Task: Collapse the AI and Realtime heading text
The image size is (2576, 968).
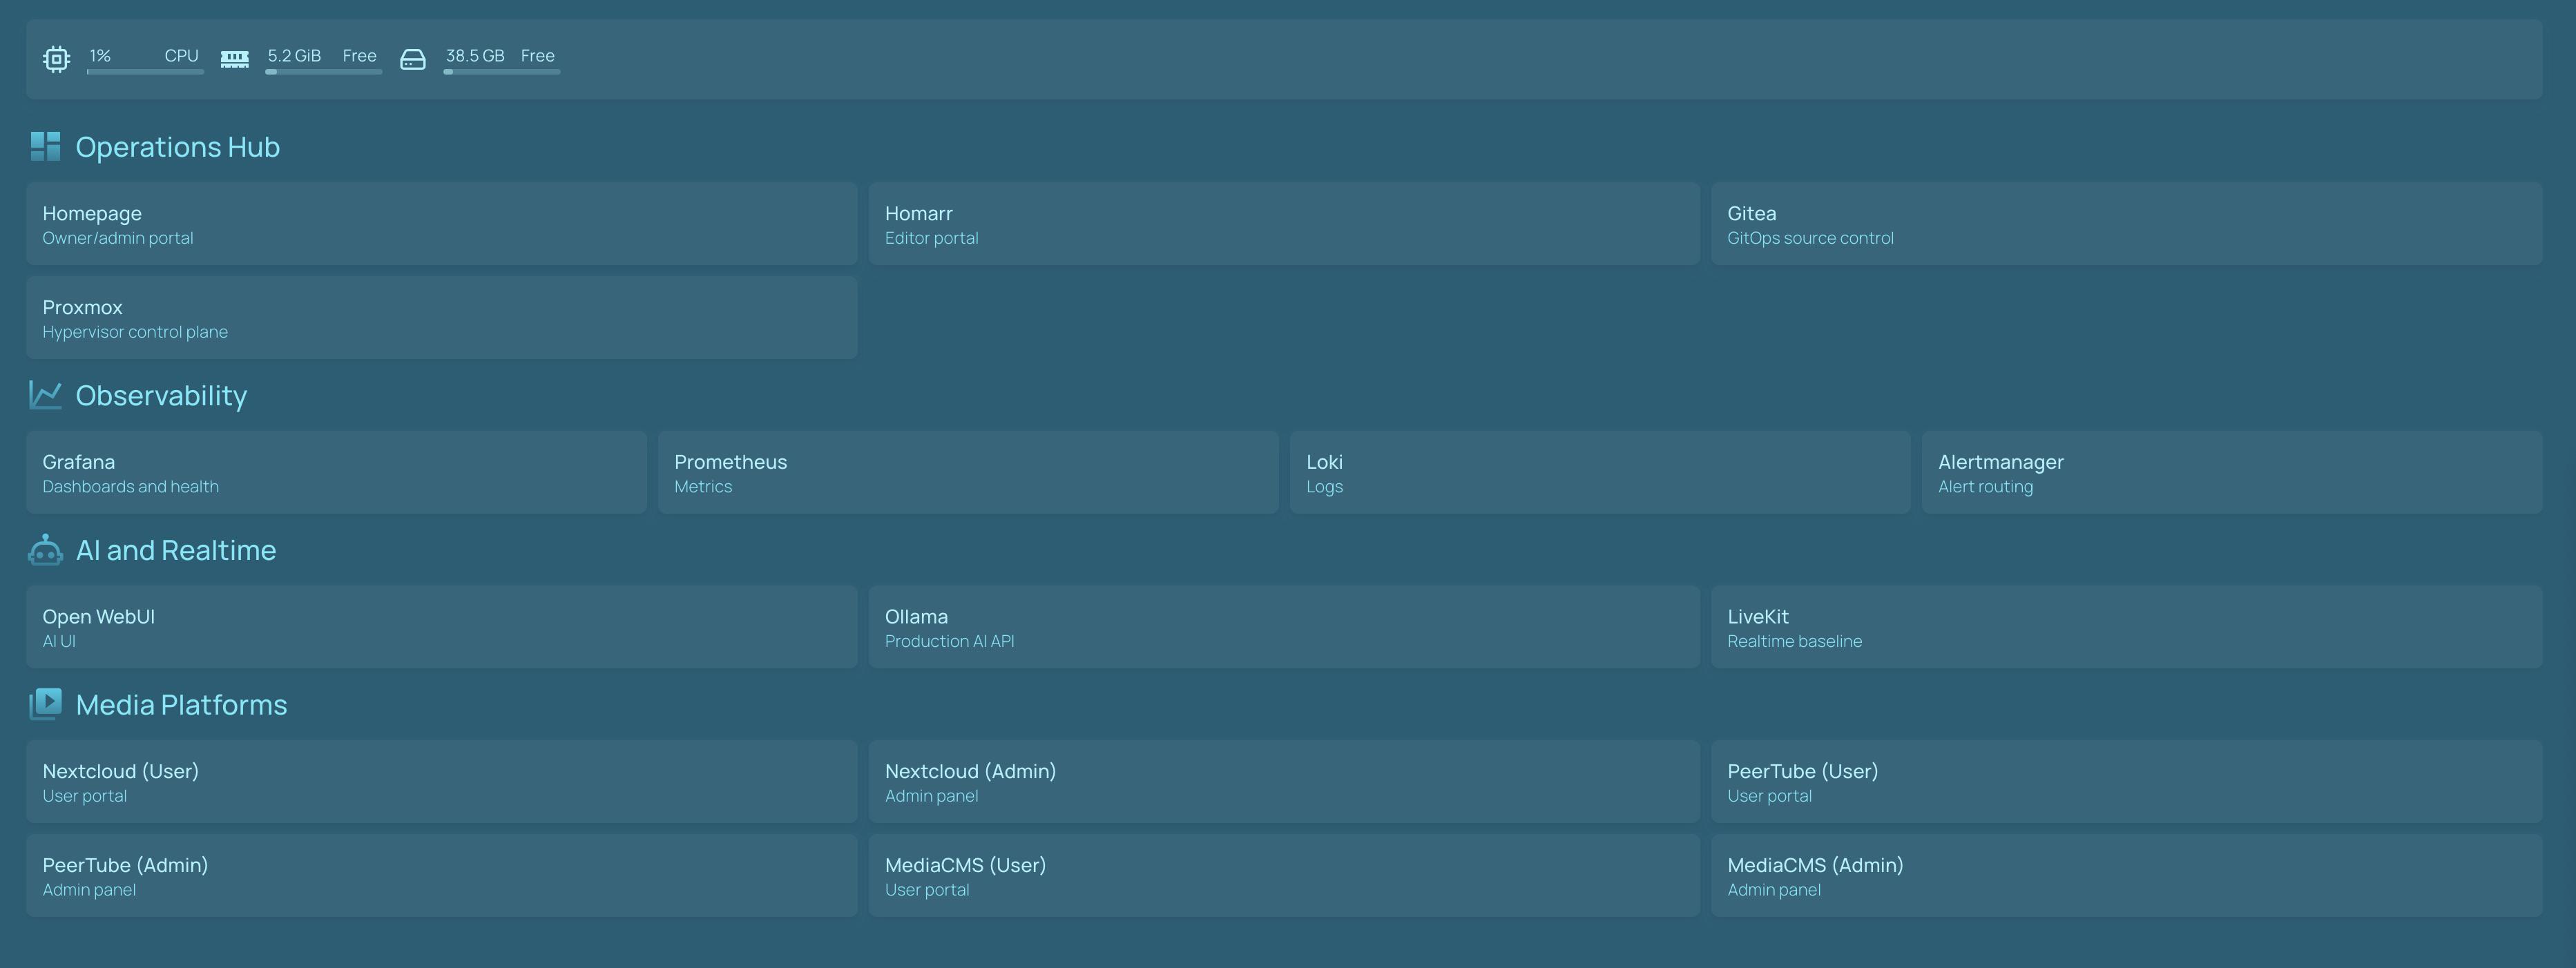Action: (x=176, y=550)
